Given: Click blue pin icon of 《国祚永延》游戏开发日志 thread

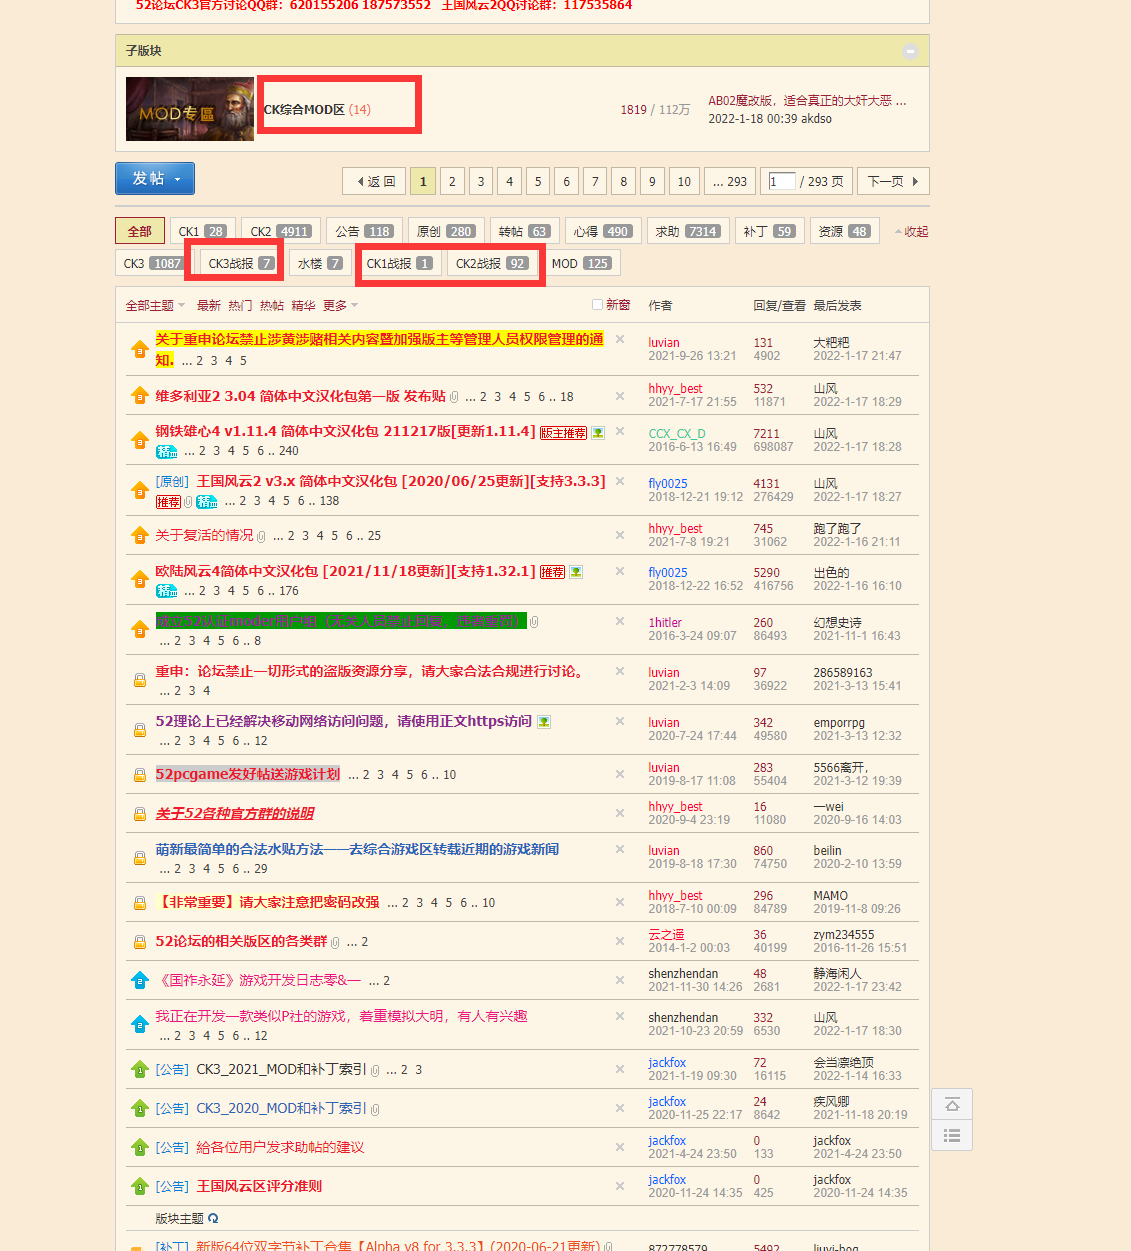Looking at the screenshot, I should point(140,980).
